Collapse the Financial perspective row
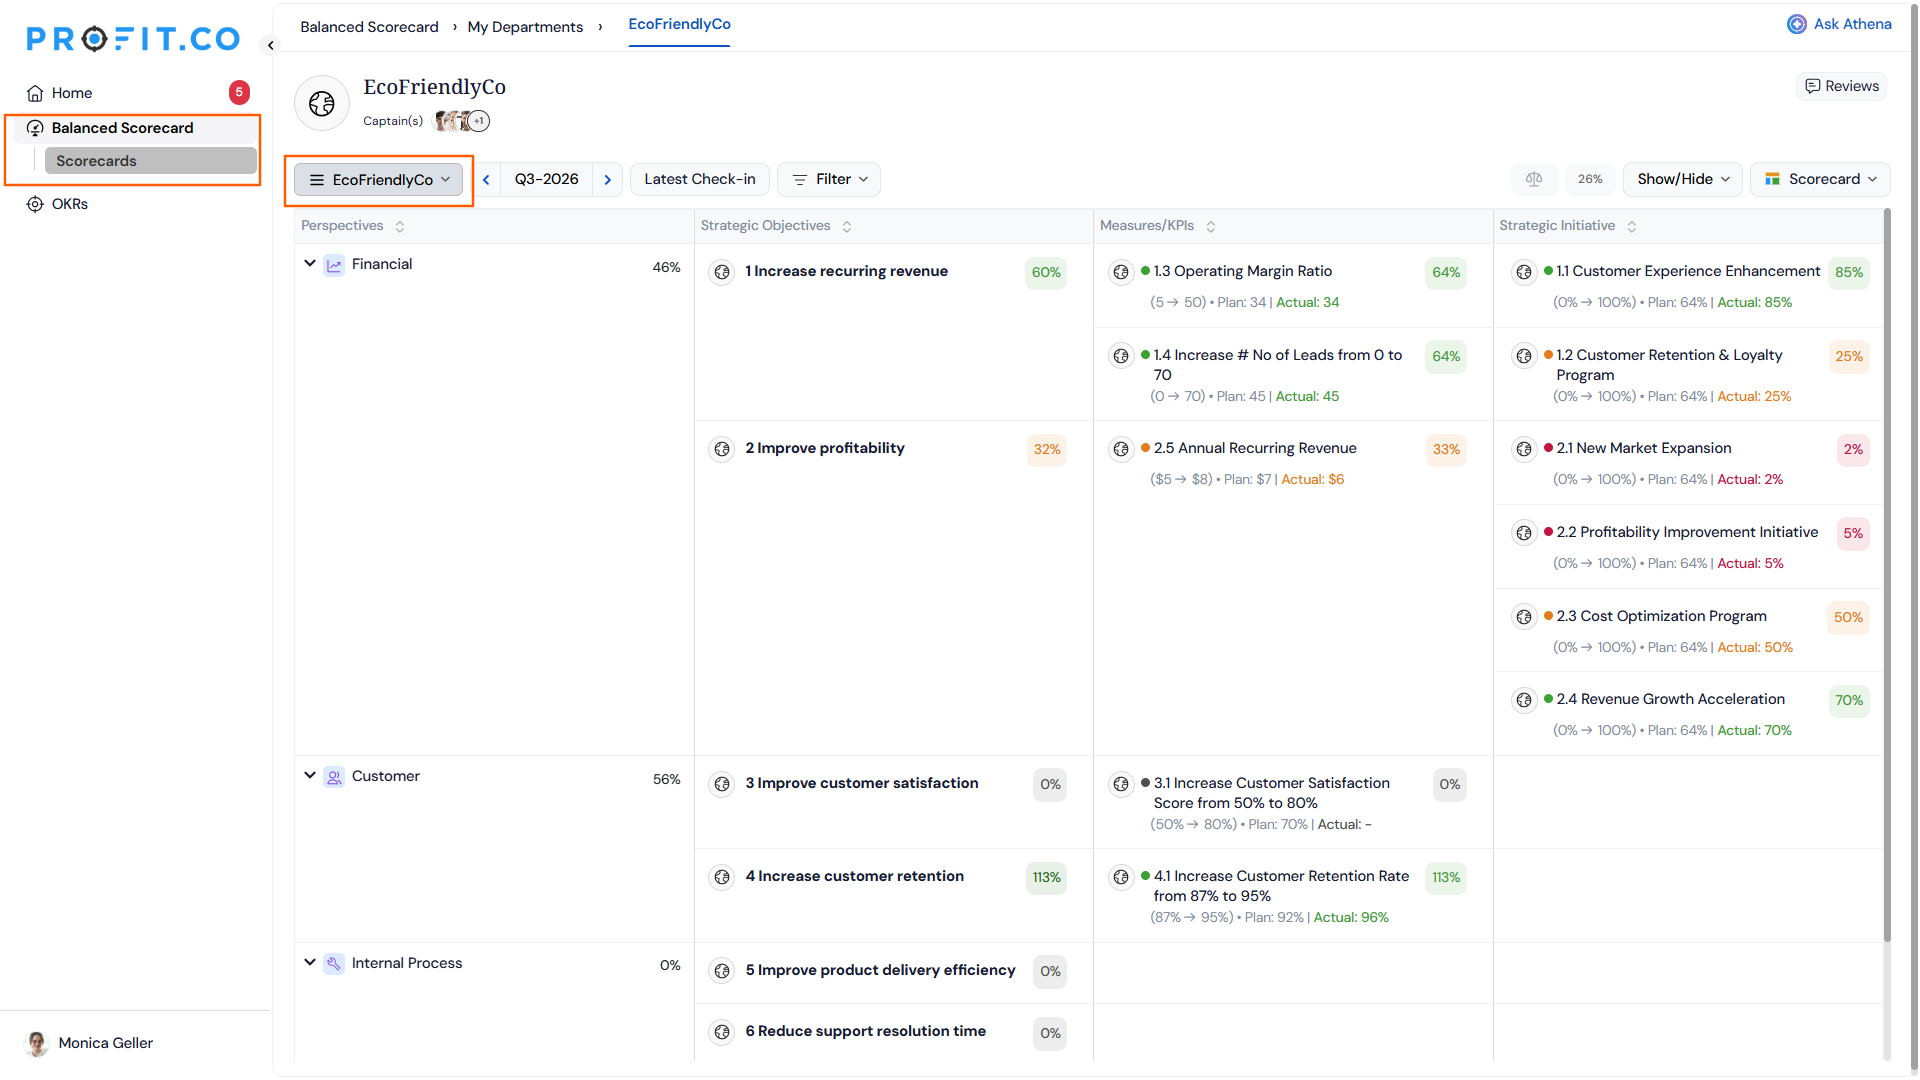Screen dimensions: 1920x1080 [310, 264]
